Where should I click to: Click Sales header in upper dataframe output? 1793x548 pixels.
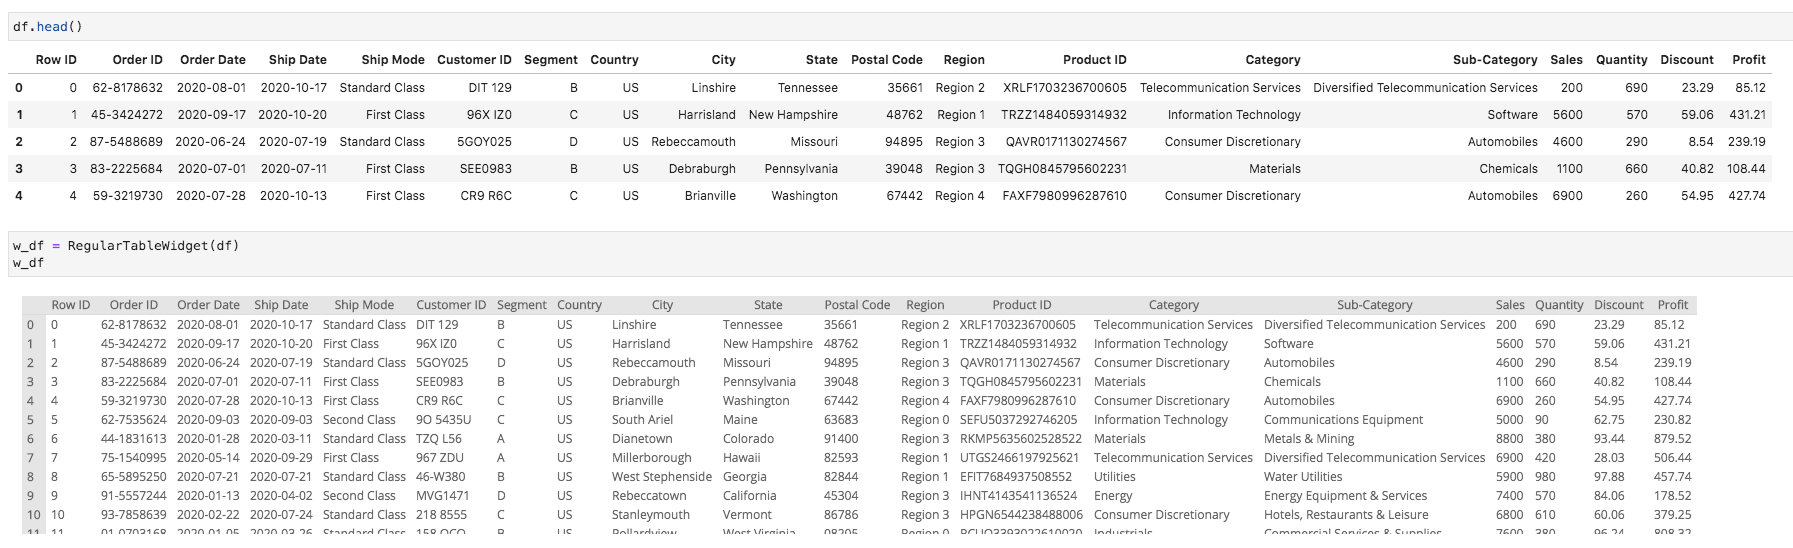click(x=1566, y=60)
